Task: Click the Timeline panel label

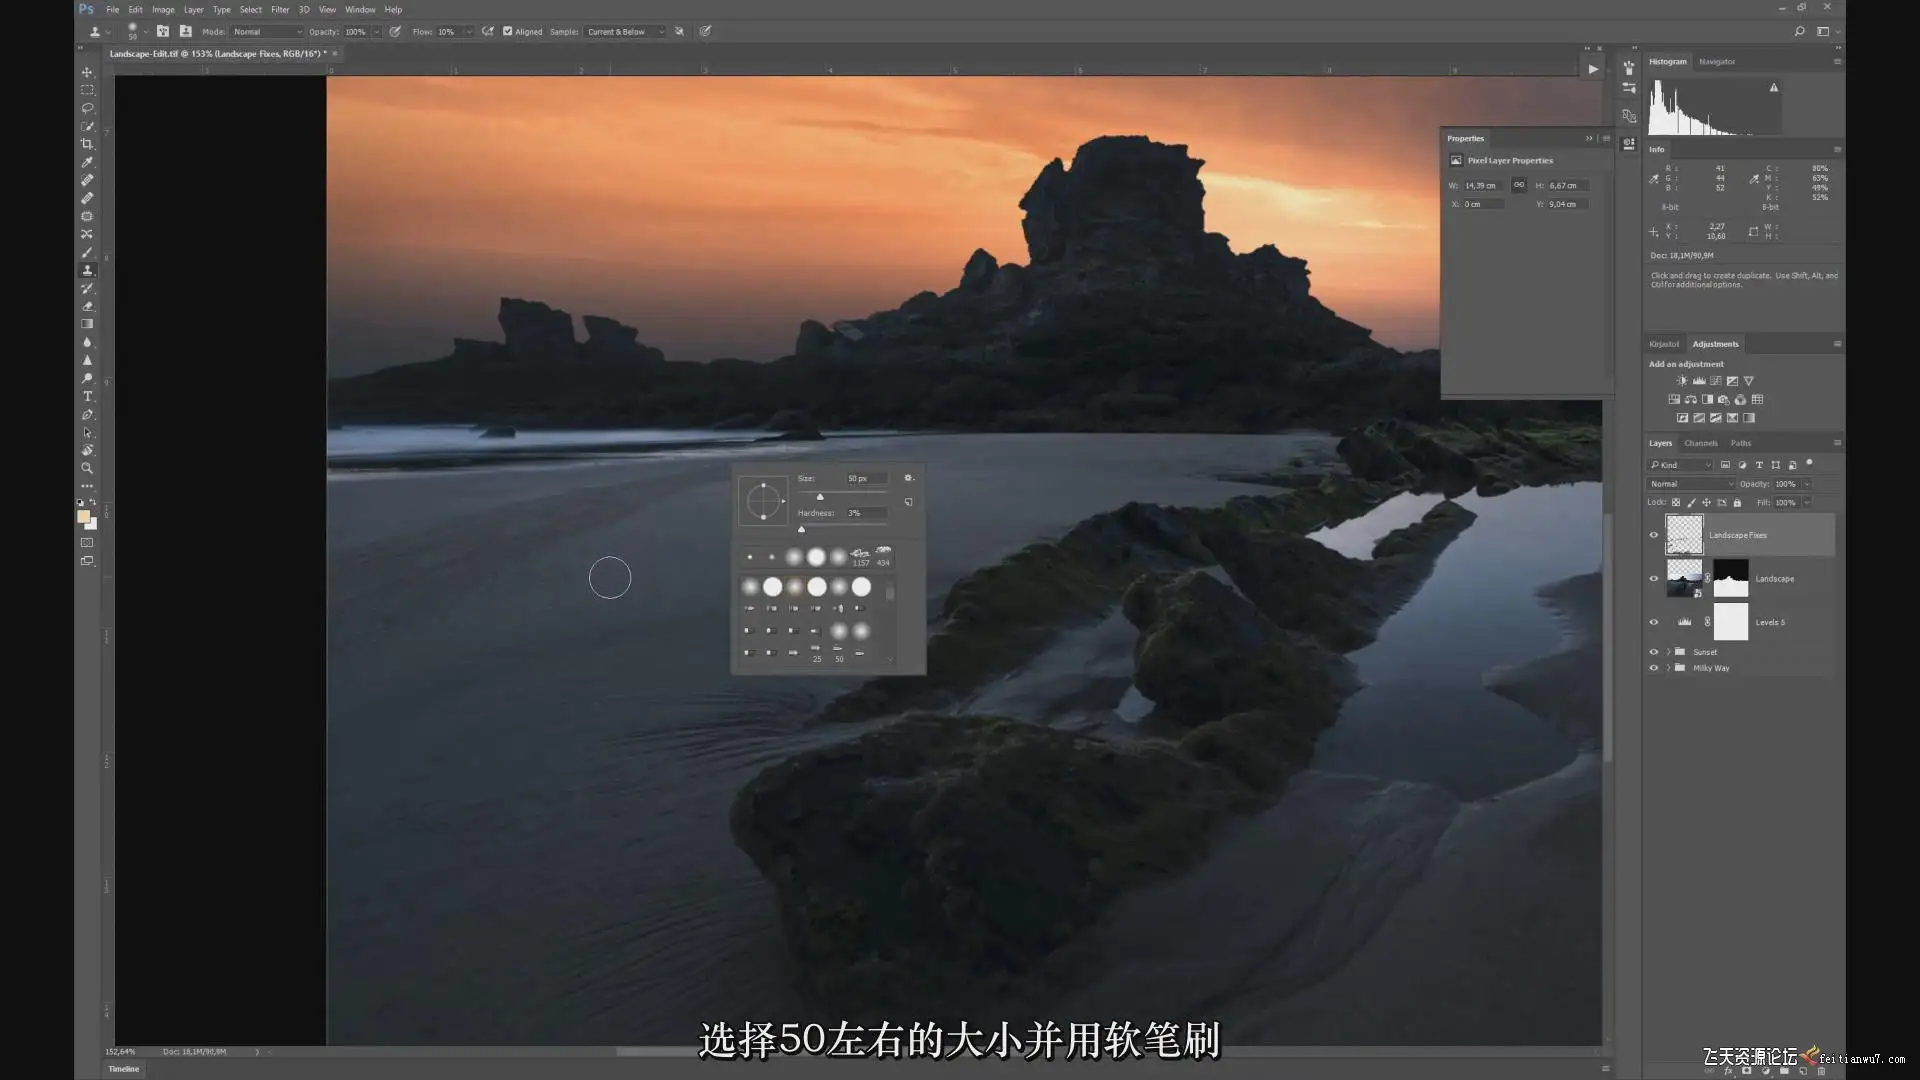Action: (x=124, y=1069)
